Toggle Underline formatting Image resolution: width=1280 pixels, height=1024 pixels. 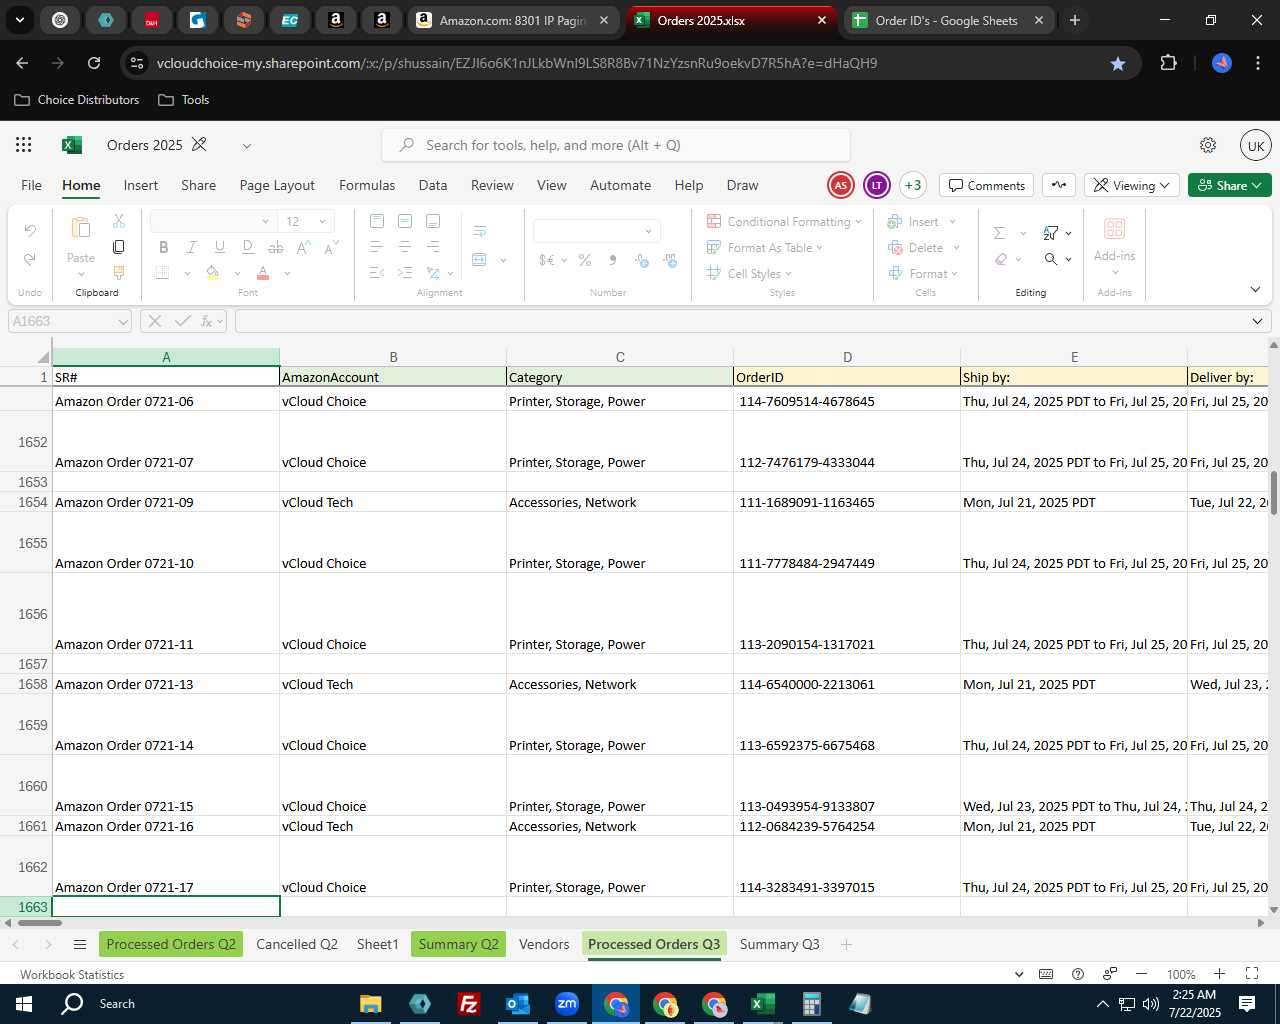220,247
